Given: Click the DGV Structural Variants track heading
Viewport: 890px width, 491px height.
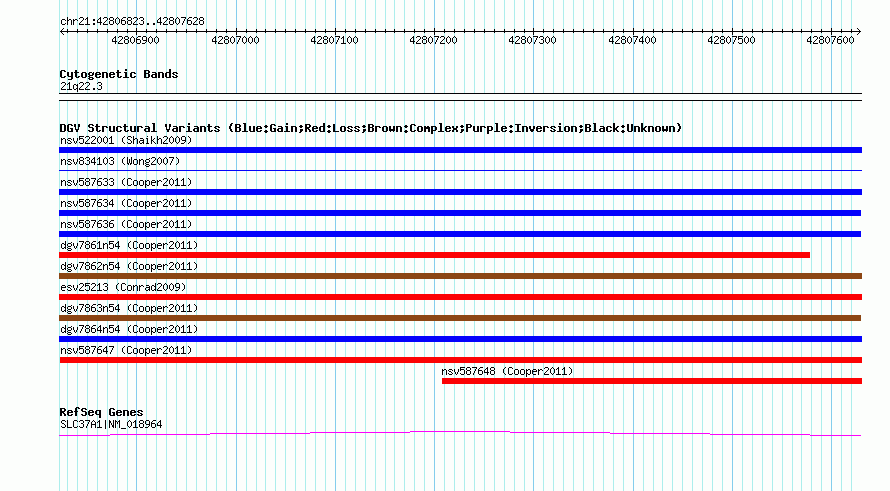Looking at the screenshot, I should click(371, 128).
